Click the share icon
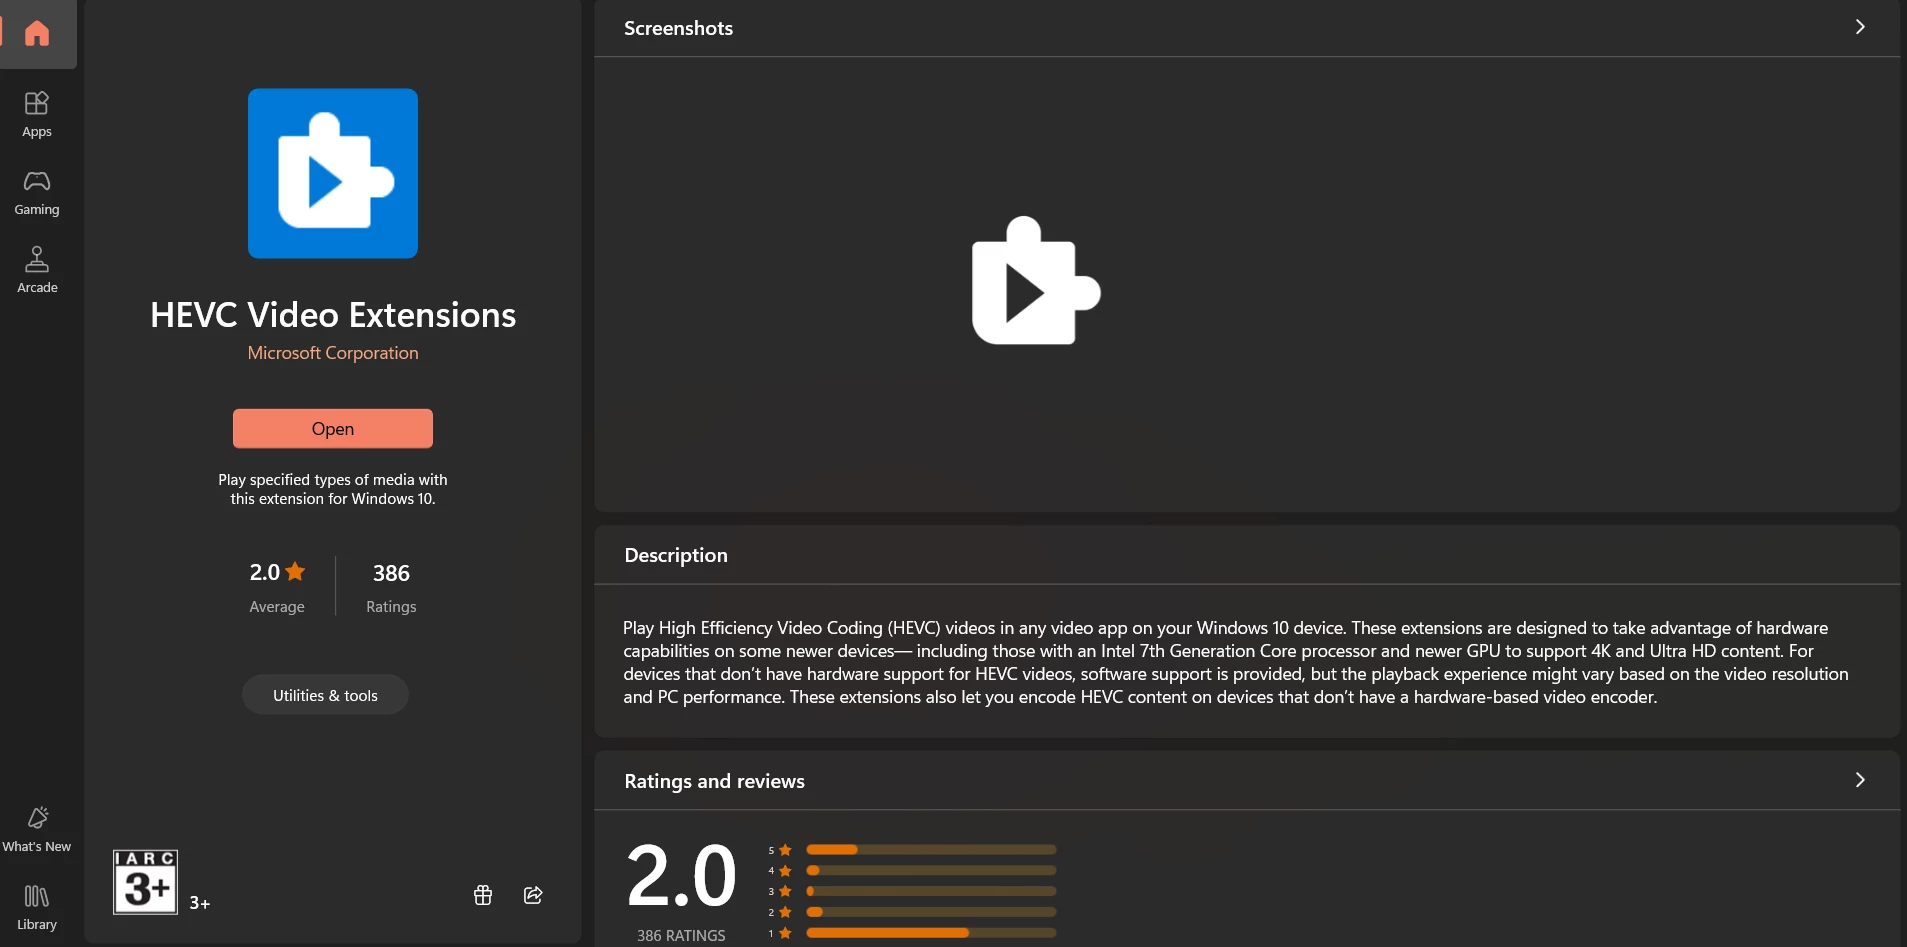The image size is (1907, 947). tap(533, 895)
